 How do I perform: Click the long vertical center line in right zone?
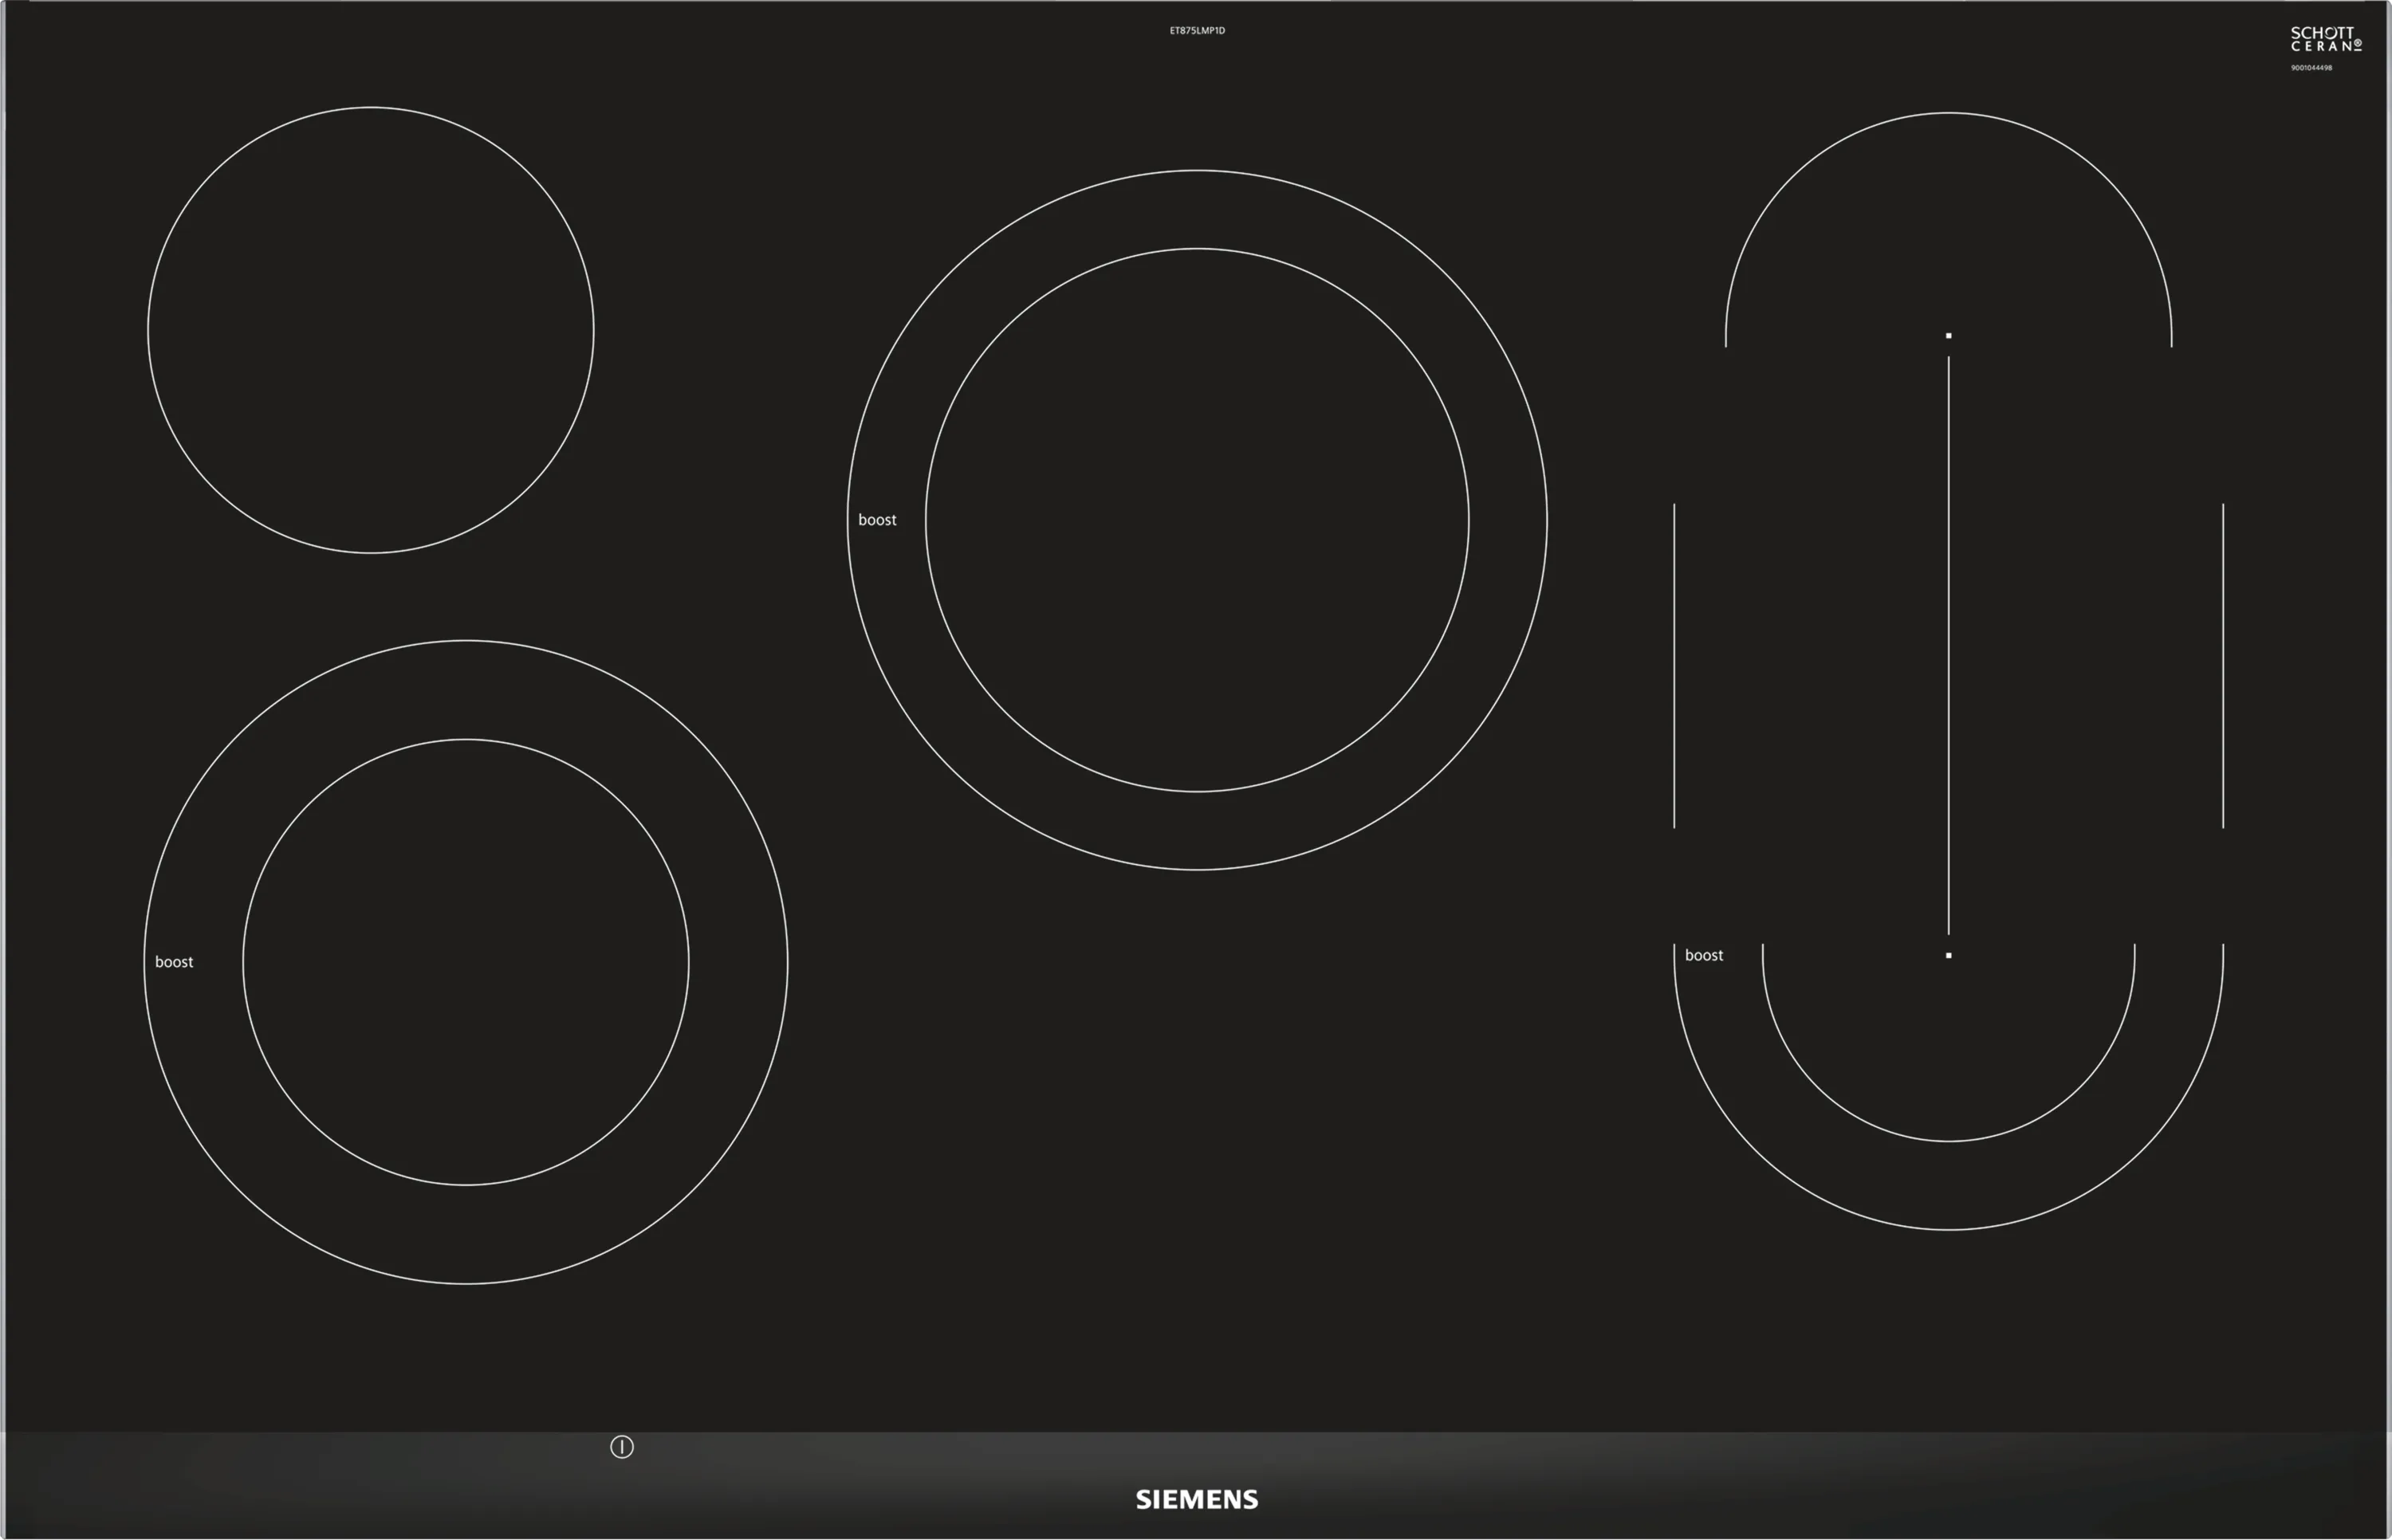[1948, 645]
